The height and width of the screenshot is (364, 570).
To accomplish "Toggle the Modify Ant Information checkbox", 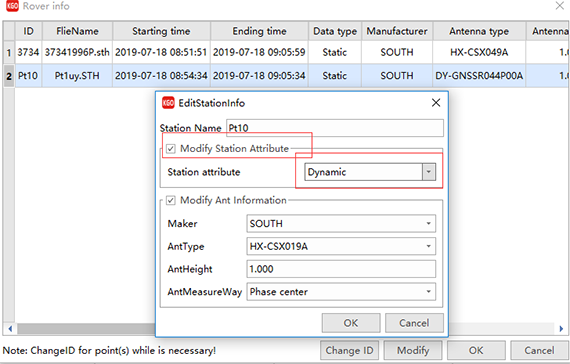I will pos(170,200).
